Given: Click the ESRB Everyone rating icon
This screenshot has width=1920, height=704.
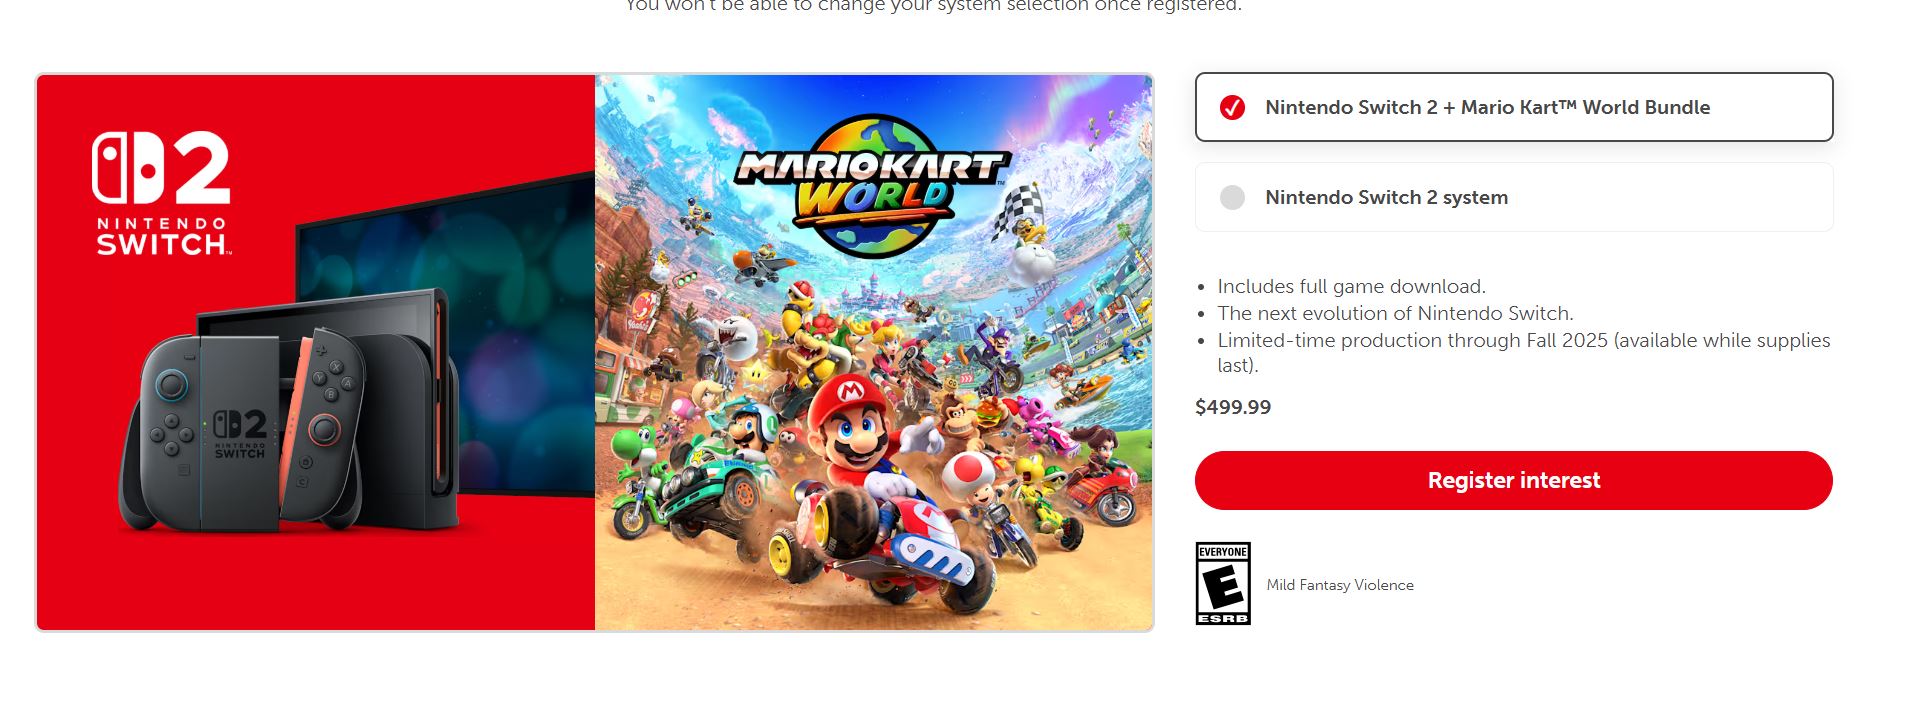Looking at the screenshot, I should pos(1223,584).
